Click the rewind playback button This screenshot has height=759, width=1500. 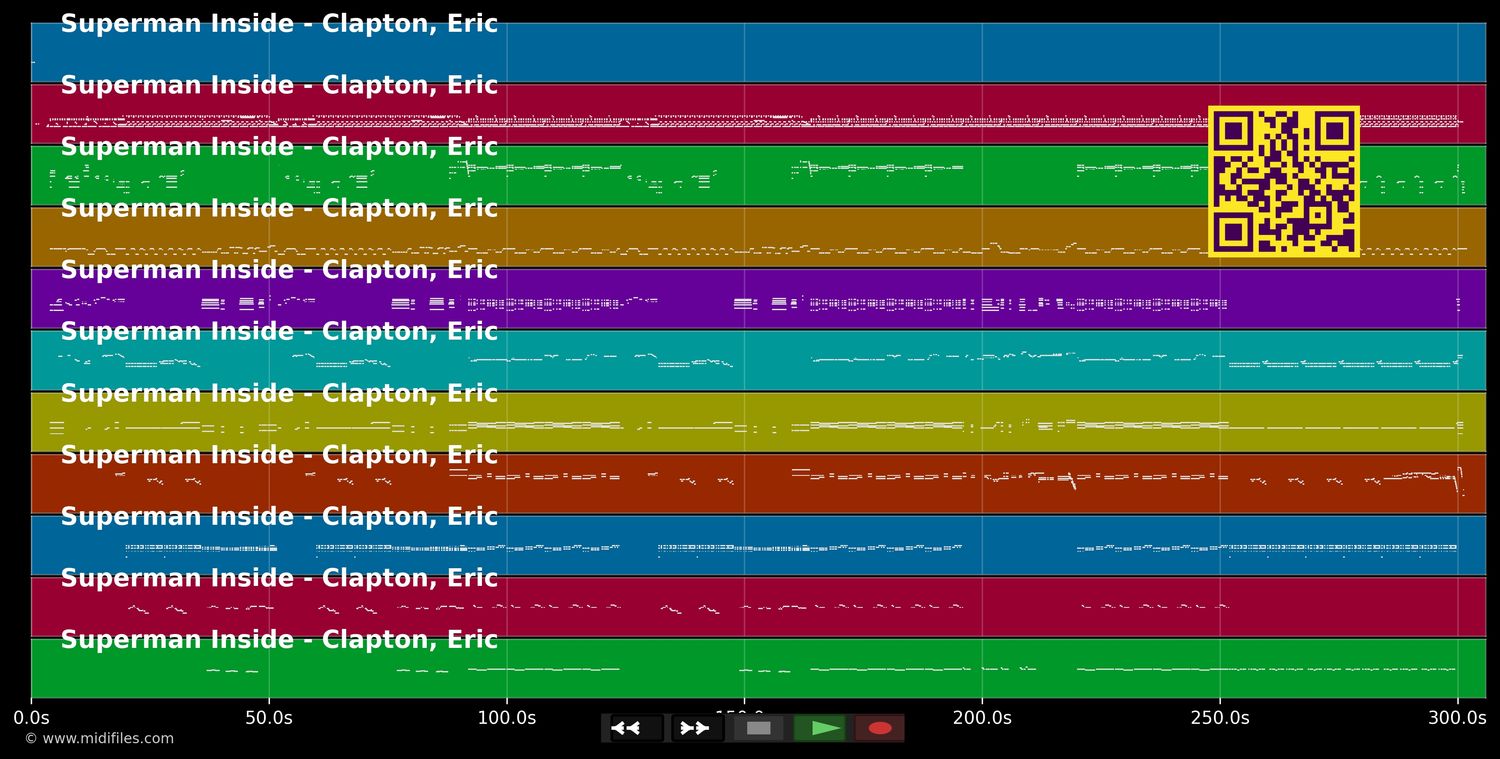pyautogui.click(x=637, y=728)
